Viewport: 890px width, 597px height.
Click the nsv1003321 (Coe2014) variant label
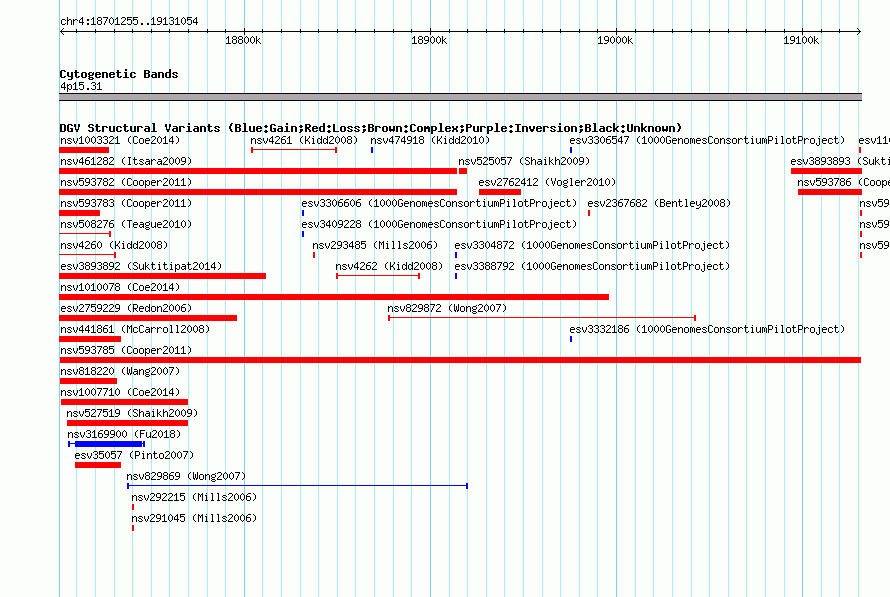120,140
